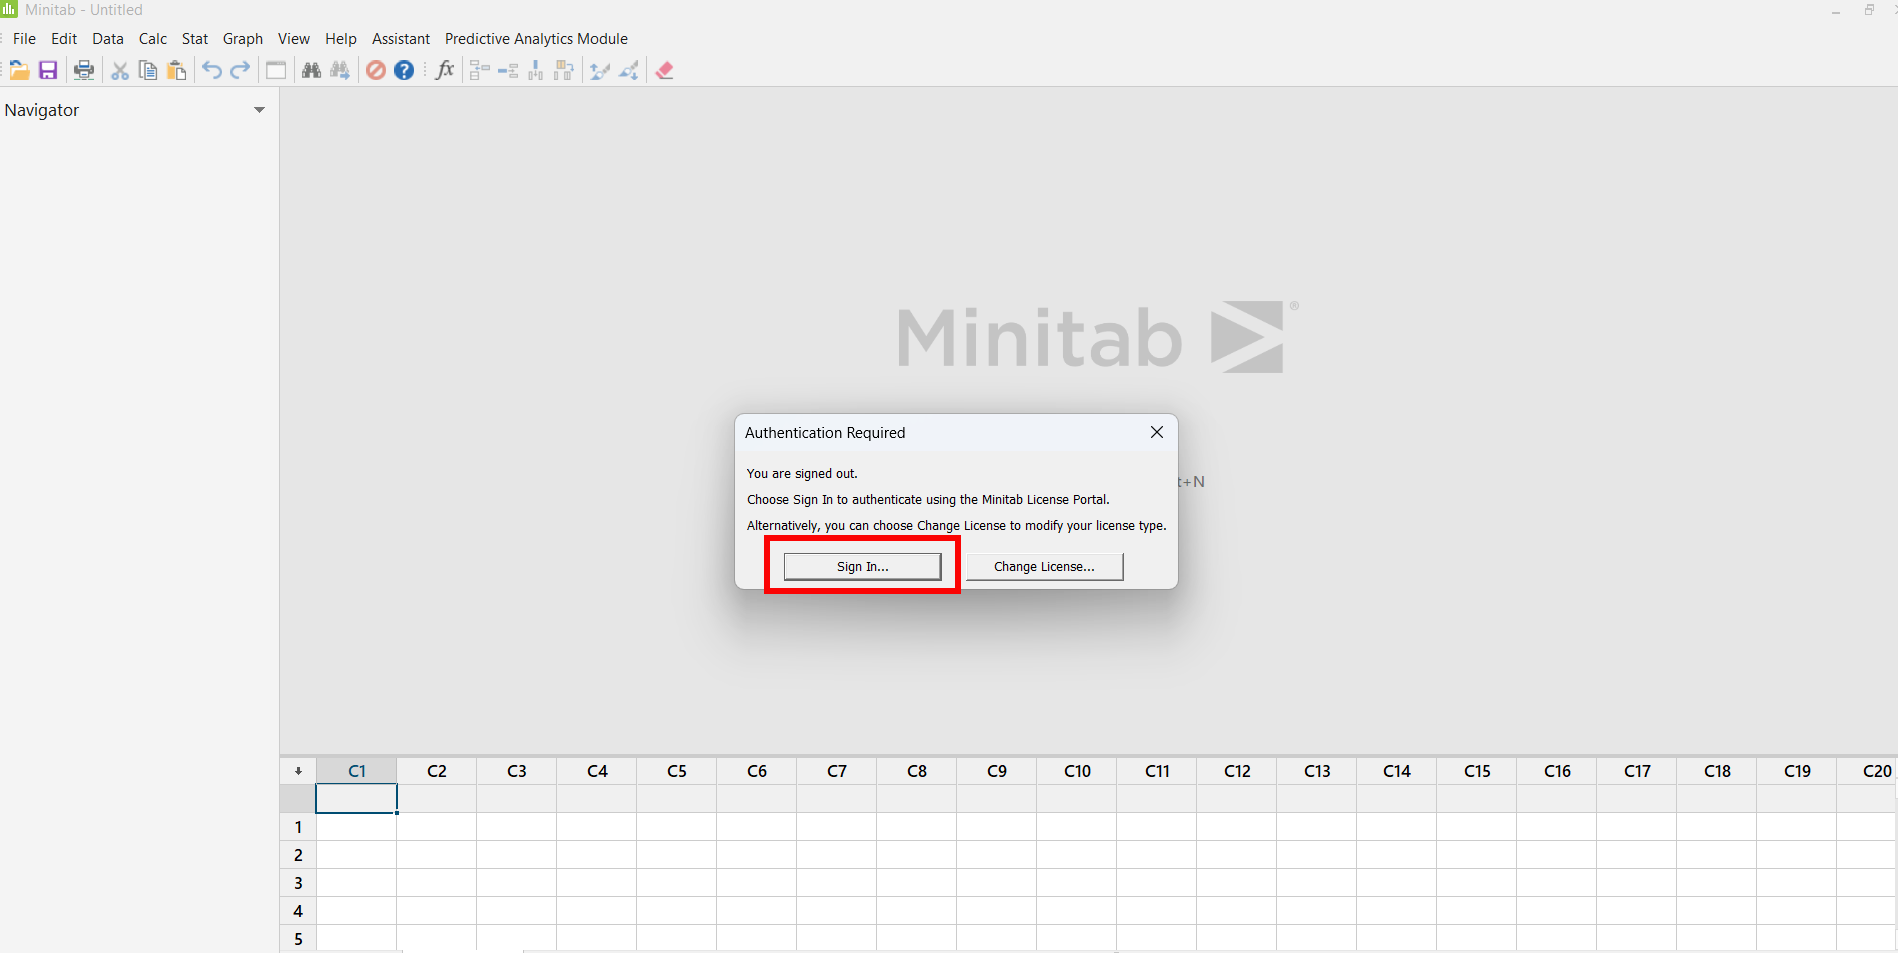Click the brush-with-up-arrow toolbar icon
The image size is (1898, 953).
pos(600,70)
